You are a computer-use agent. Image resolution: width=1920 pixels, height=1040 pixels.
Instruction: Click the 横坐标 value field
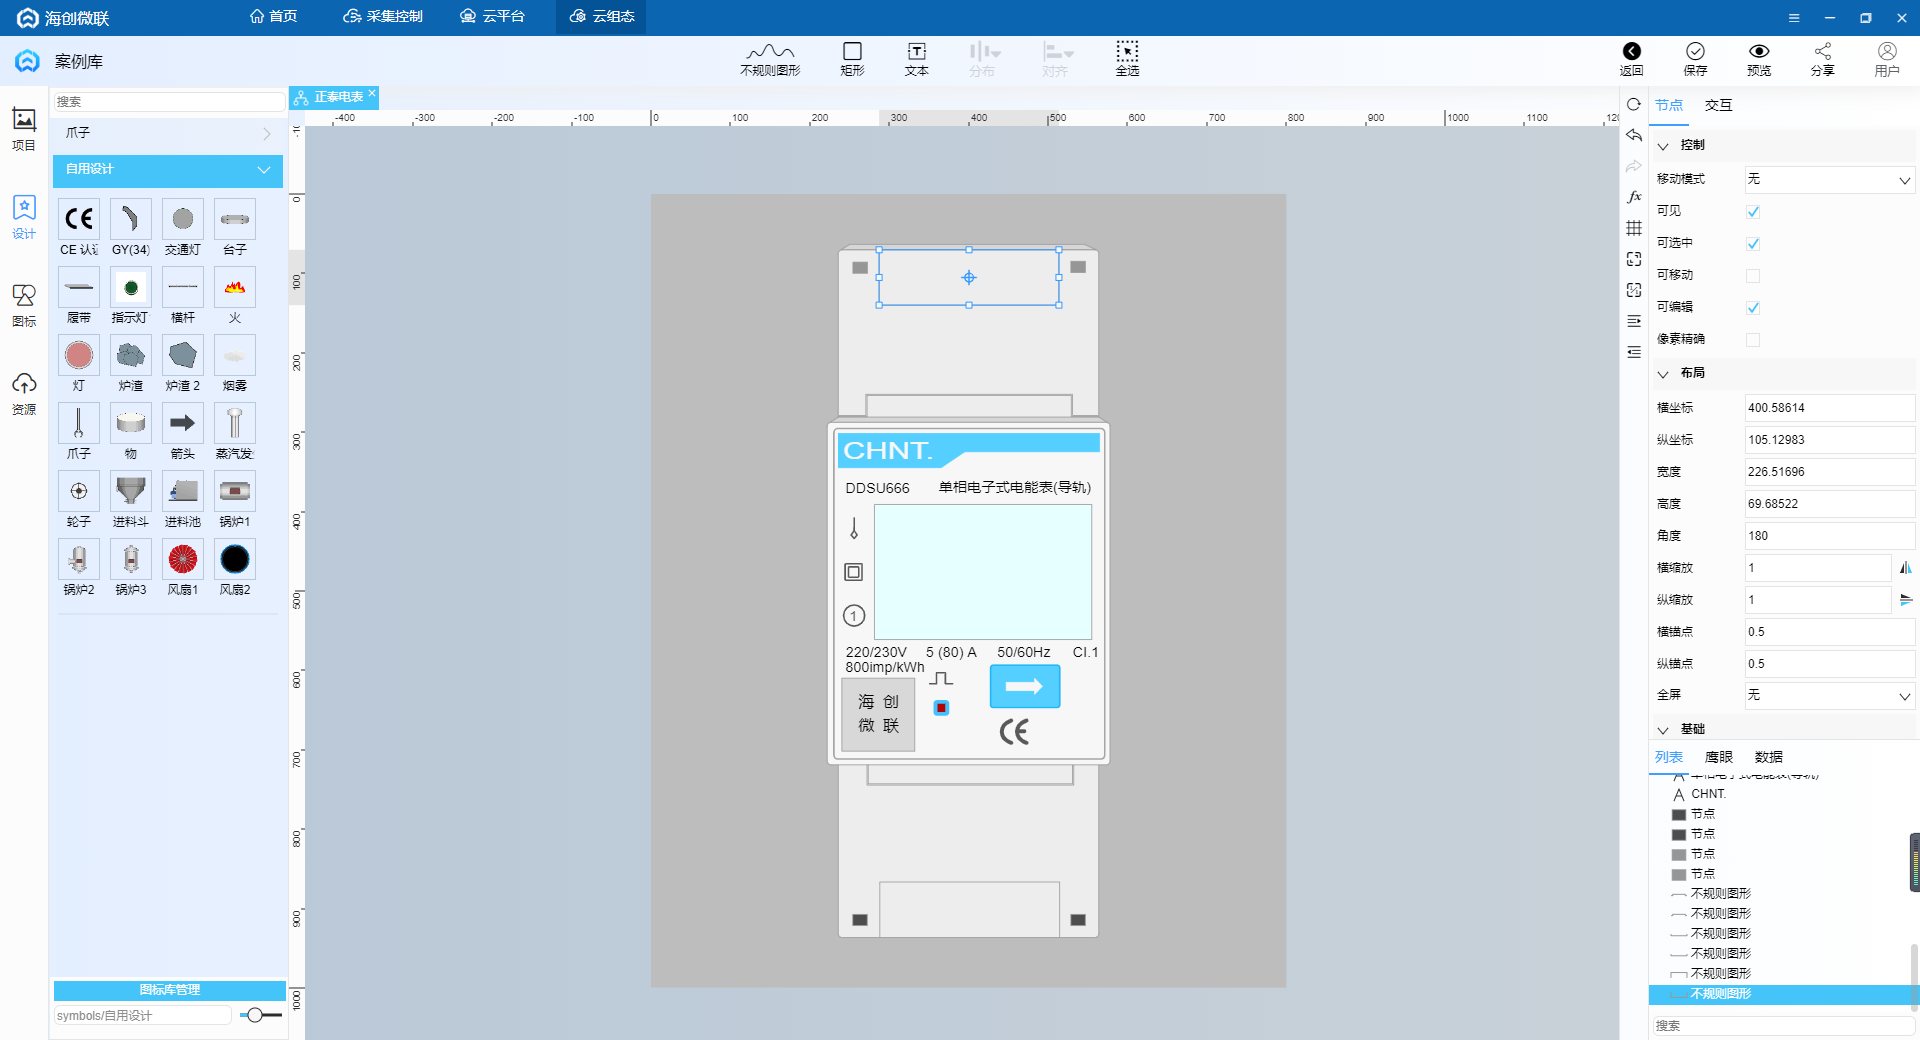[1829, 408]
